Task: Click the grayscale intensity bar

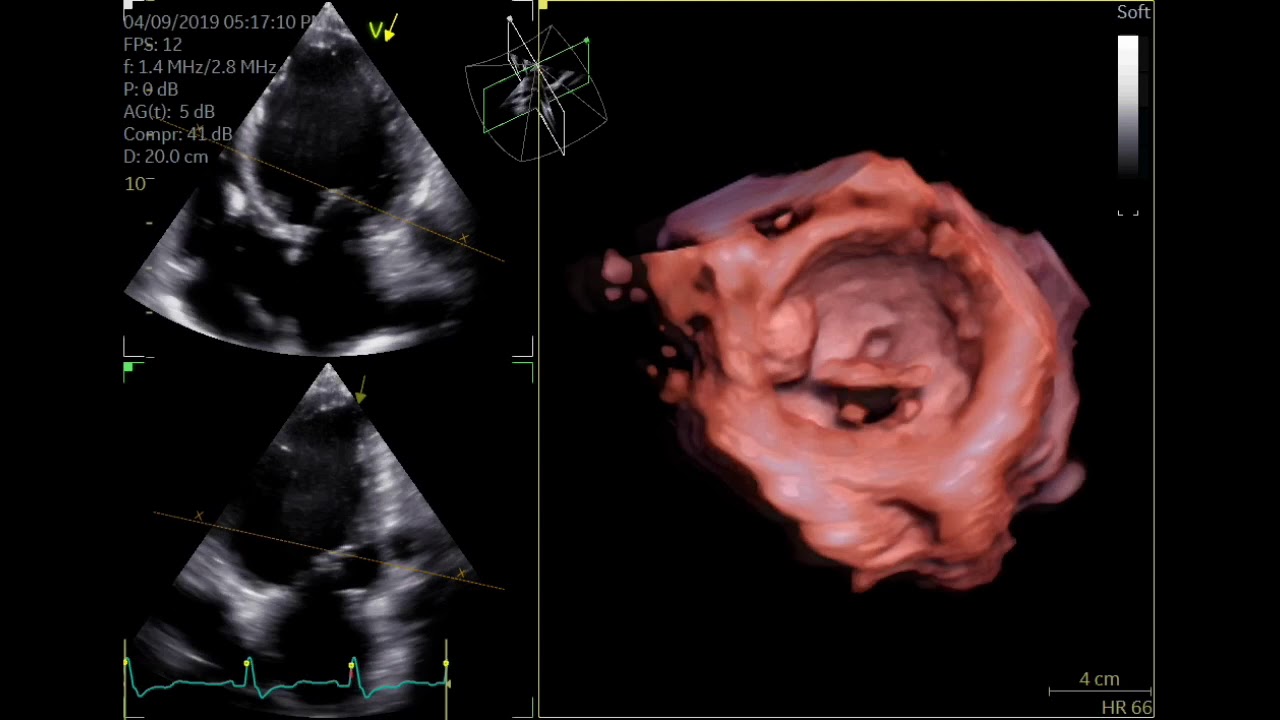Action: coord(1128,105)
